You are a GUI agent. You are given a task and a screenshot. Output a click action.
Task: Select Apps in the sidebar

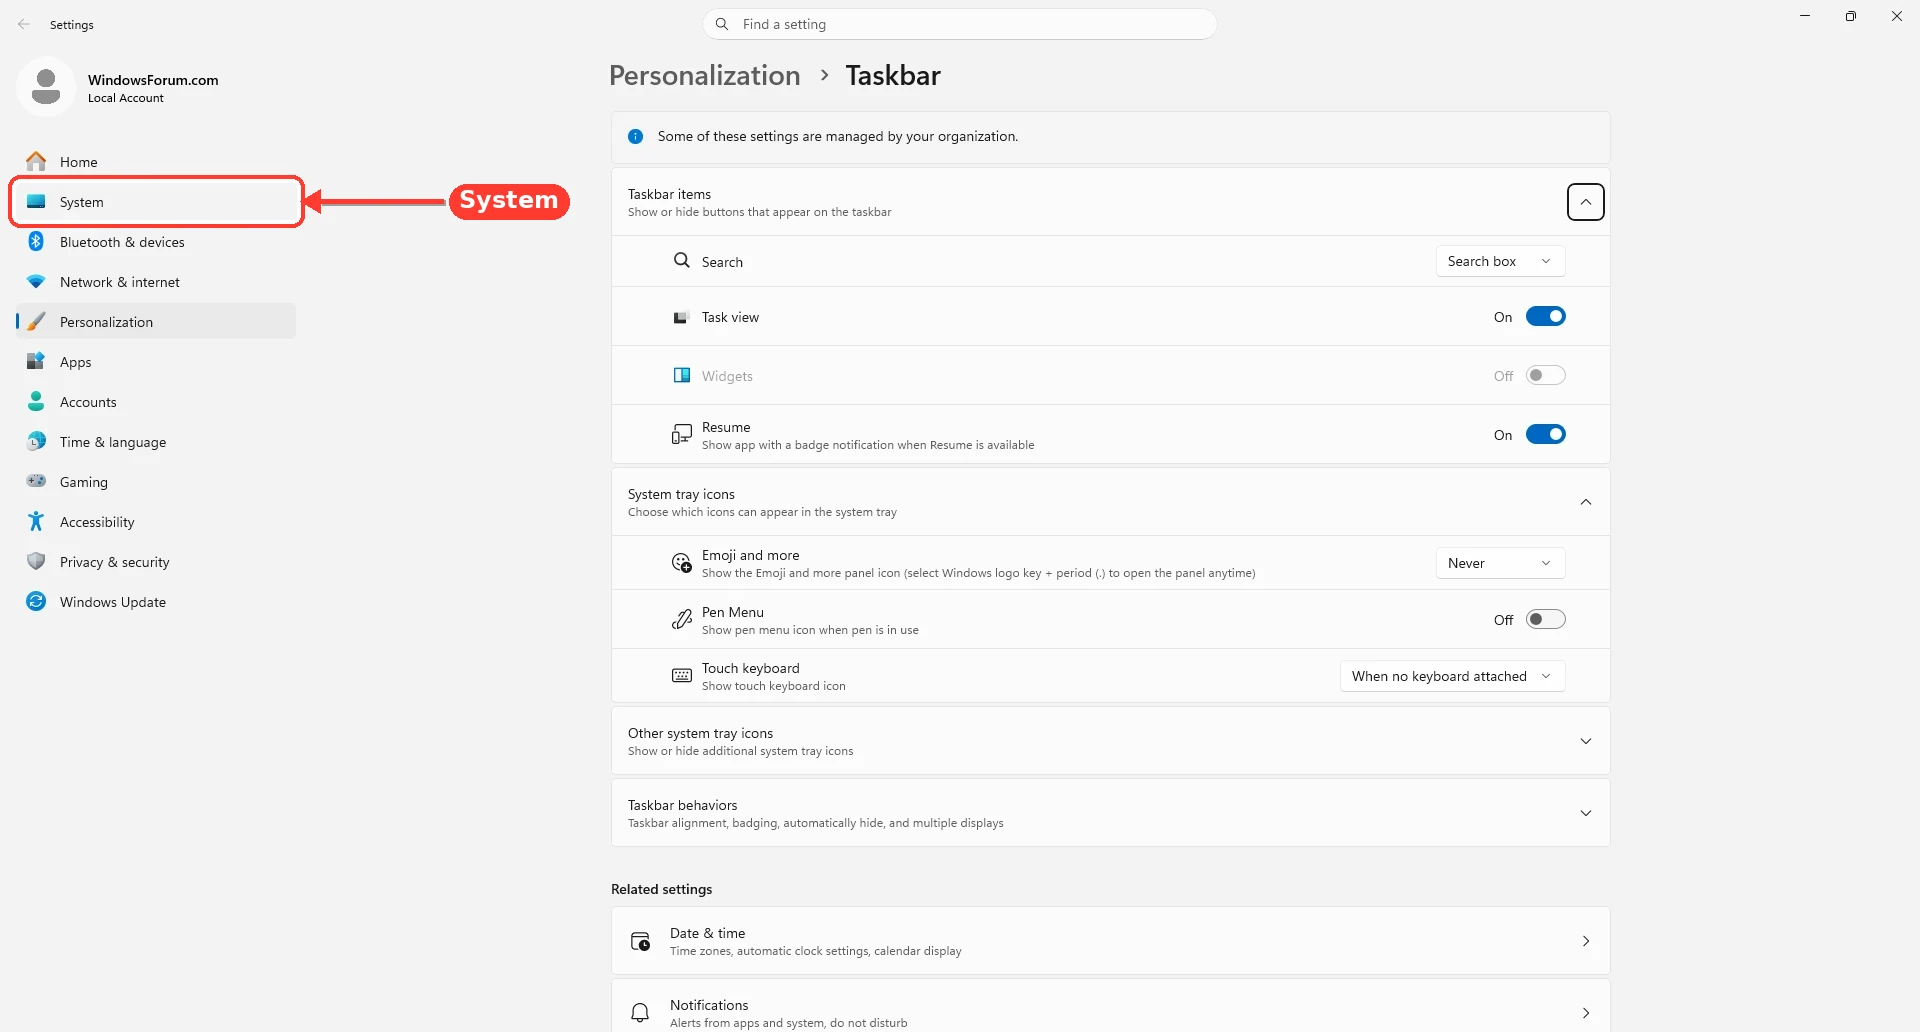156,361
